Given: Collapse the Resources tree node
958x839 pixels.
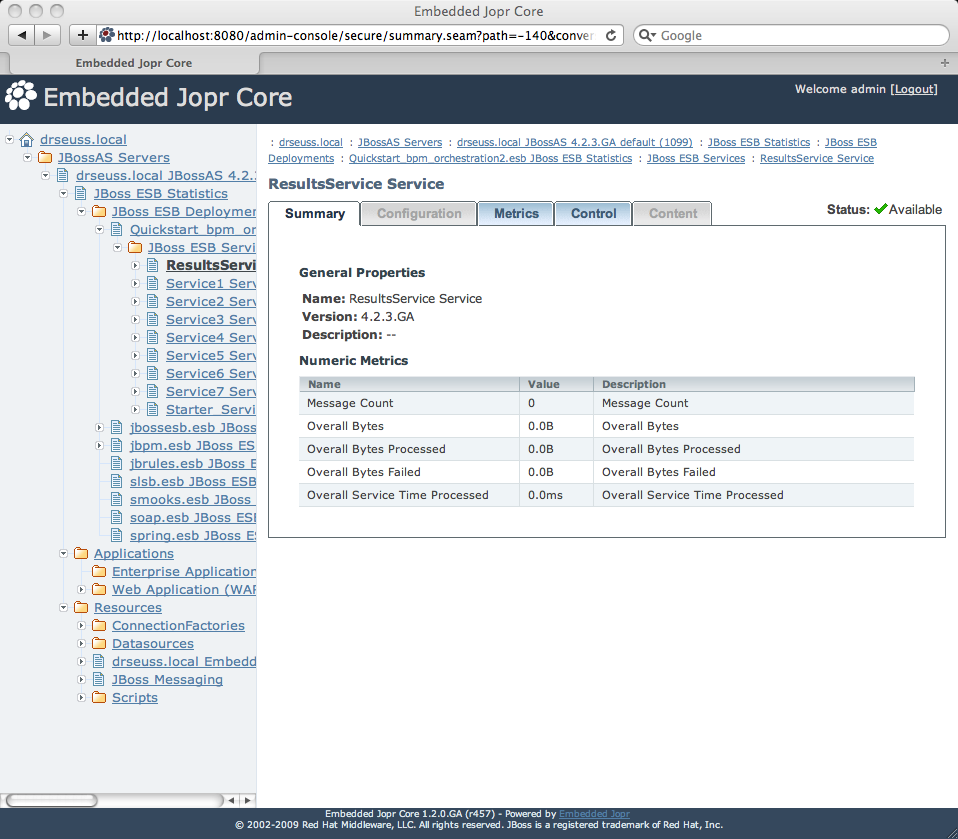Looking at the screenshot, I should pos(64,607).
